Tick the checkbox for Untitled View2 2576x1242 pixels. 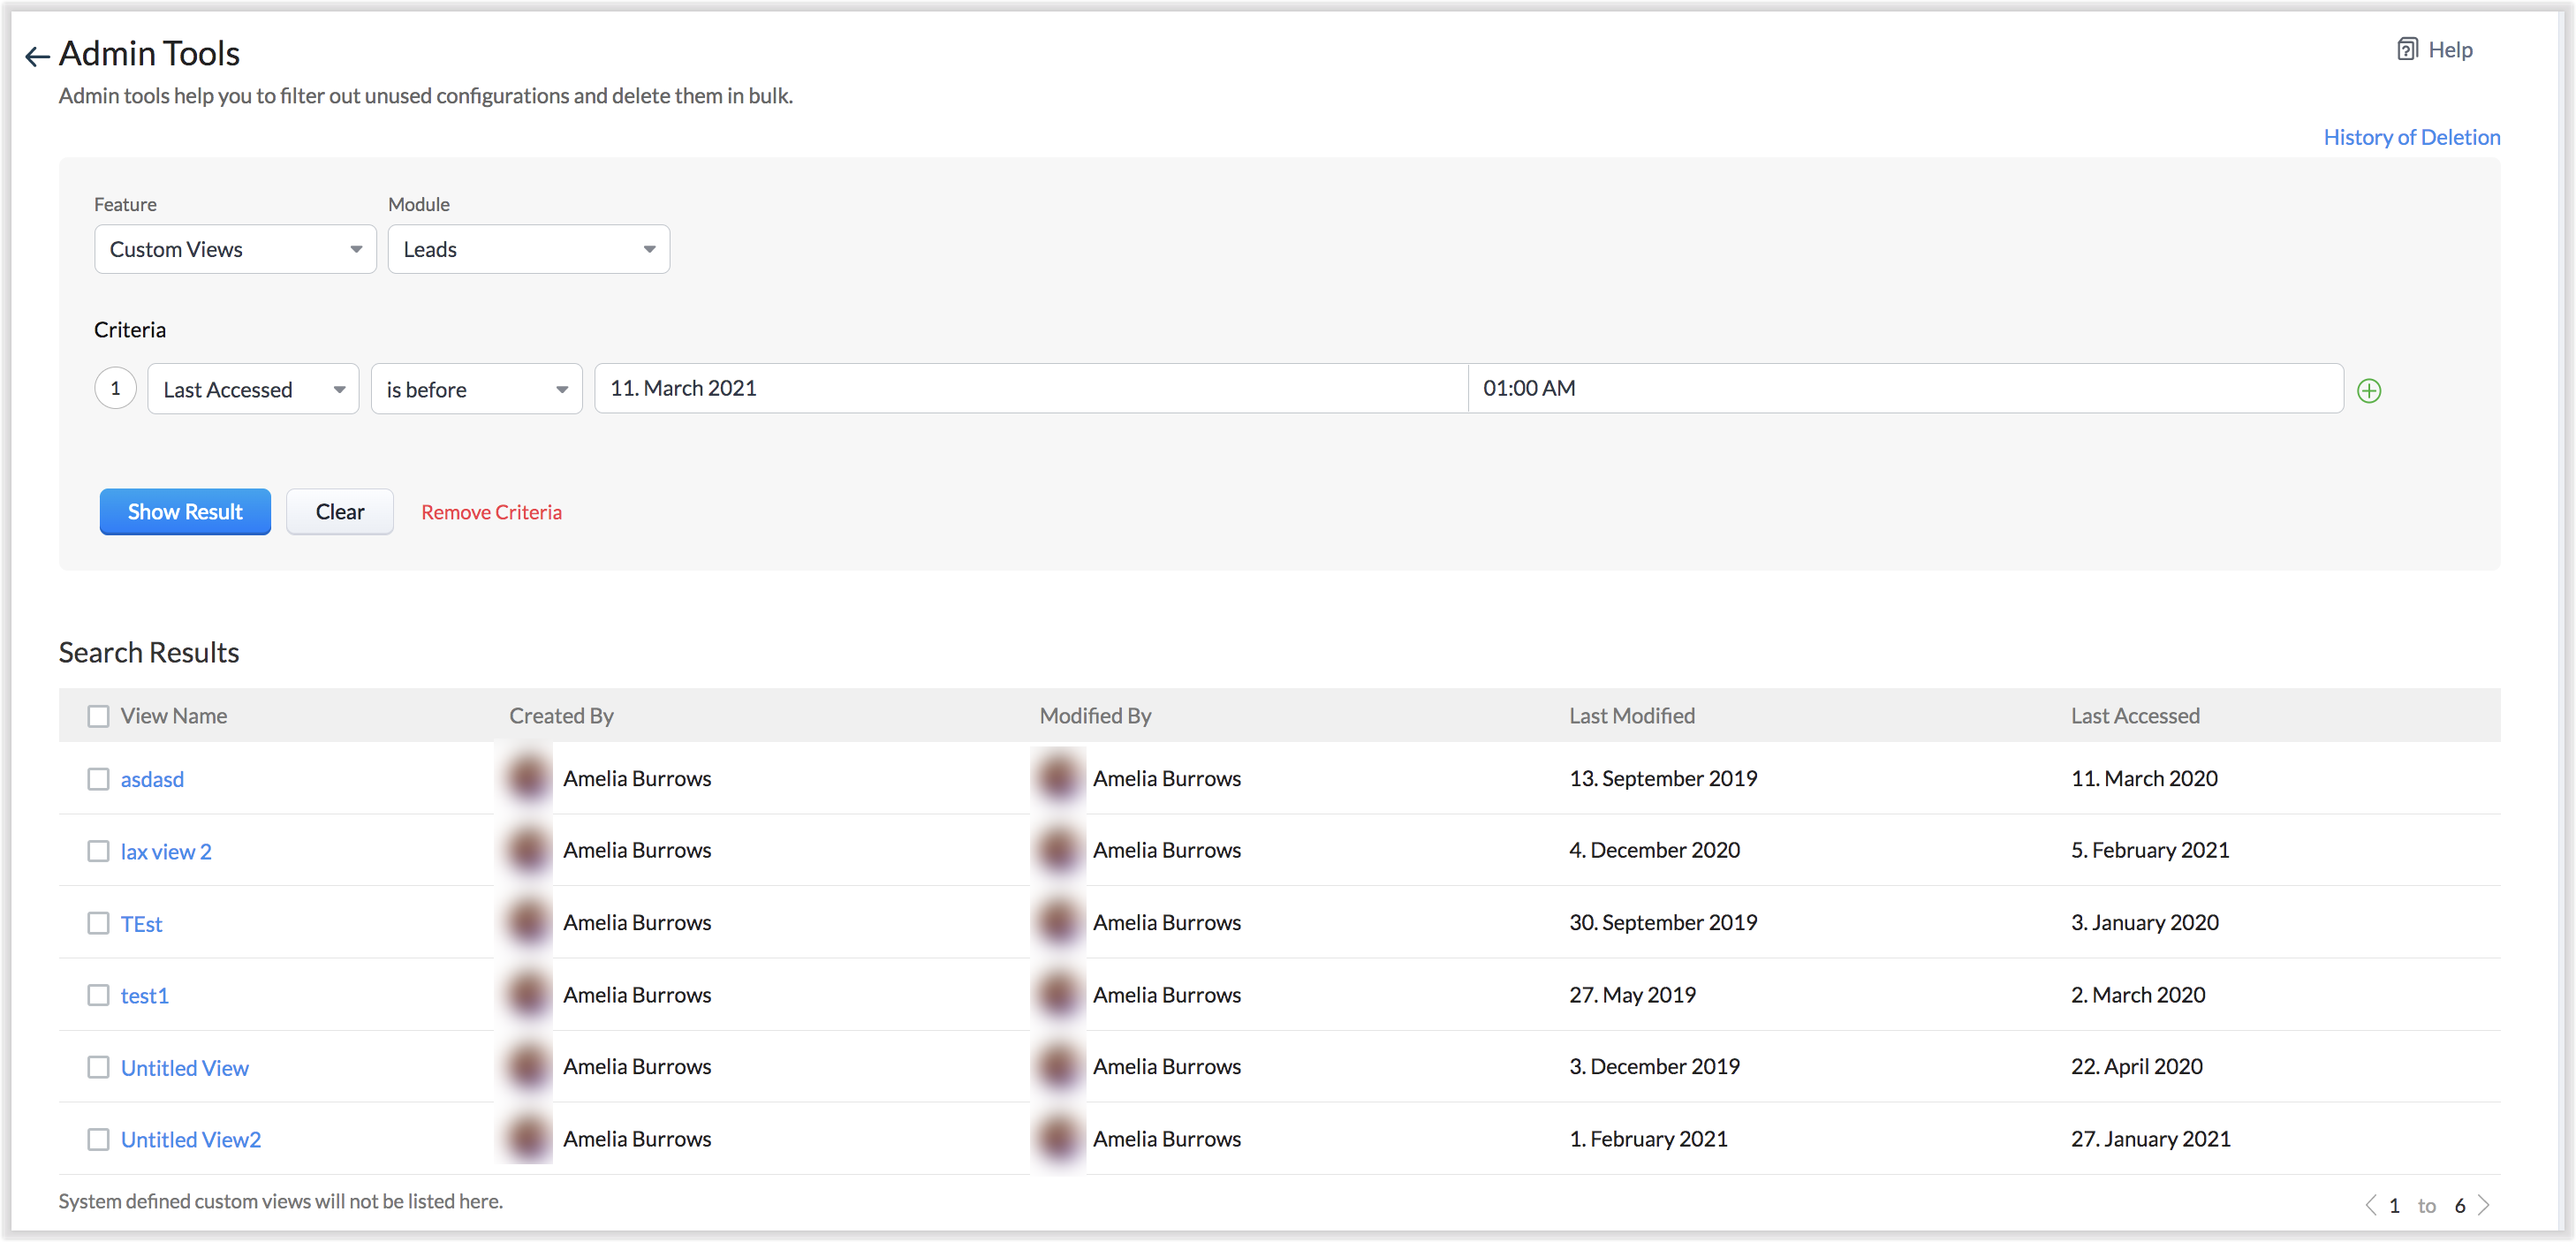(x=98, y=1139)
